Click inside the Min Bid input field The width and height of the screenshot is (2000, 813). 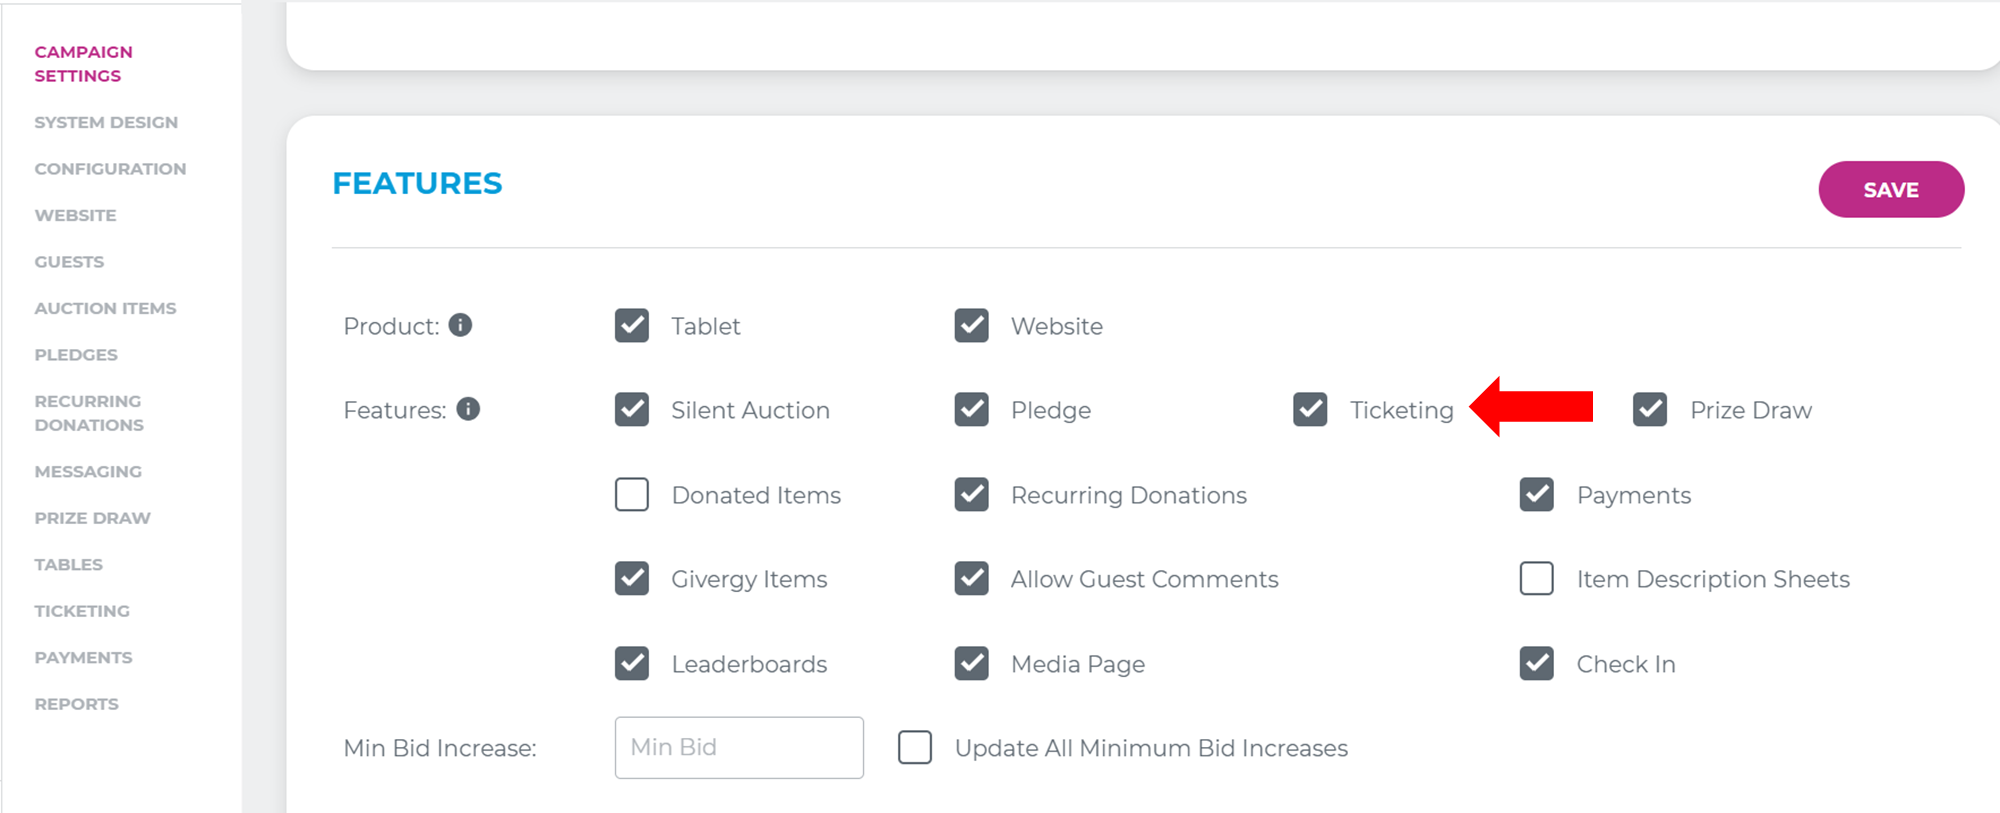coord(738,747)
